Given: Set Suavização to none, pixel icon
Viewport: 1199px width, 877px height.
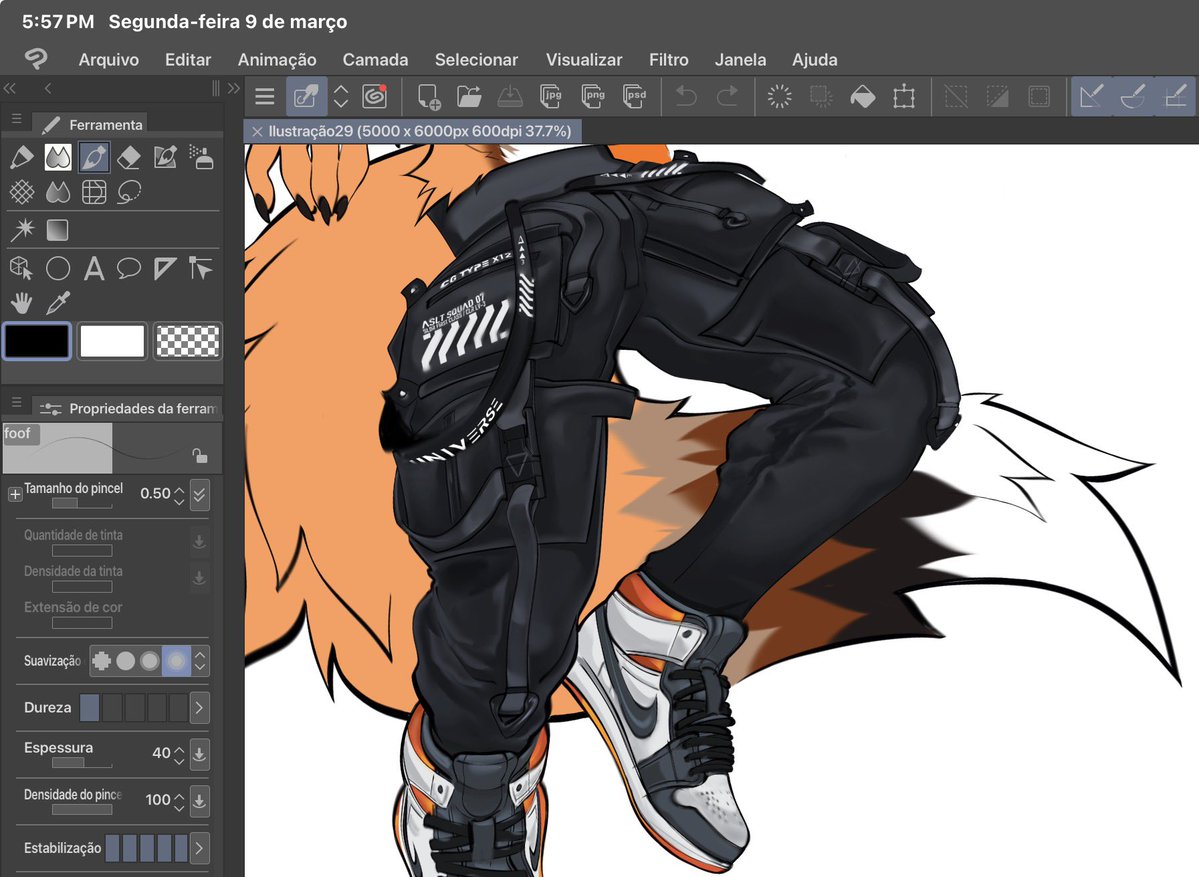Looking at the screenshot, I should 101,661.
